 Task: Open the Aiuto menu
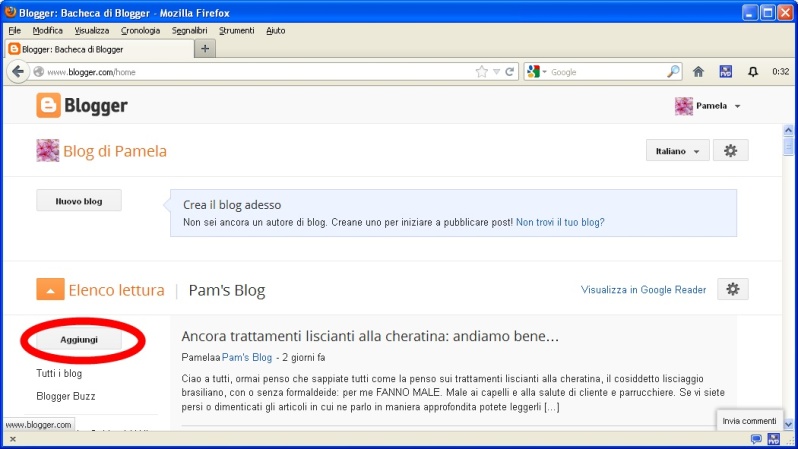coord(275,31)
